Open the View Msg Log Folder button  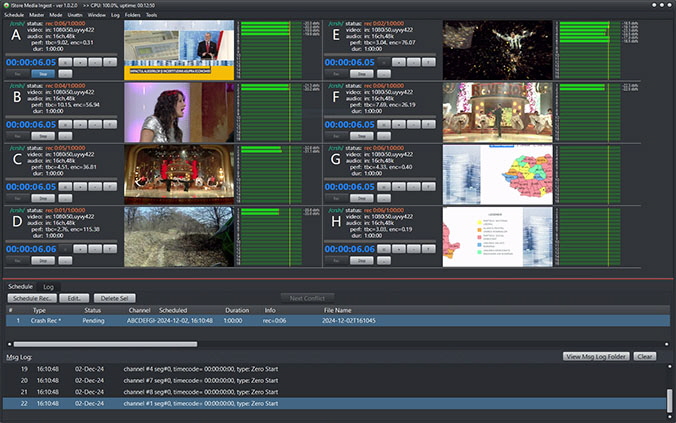[596, 357]
